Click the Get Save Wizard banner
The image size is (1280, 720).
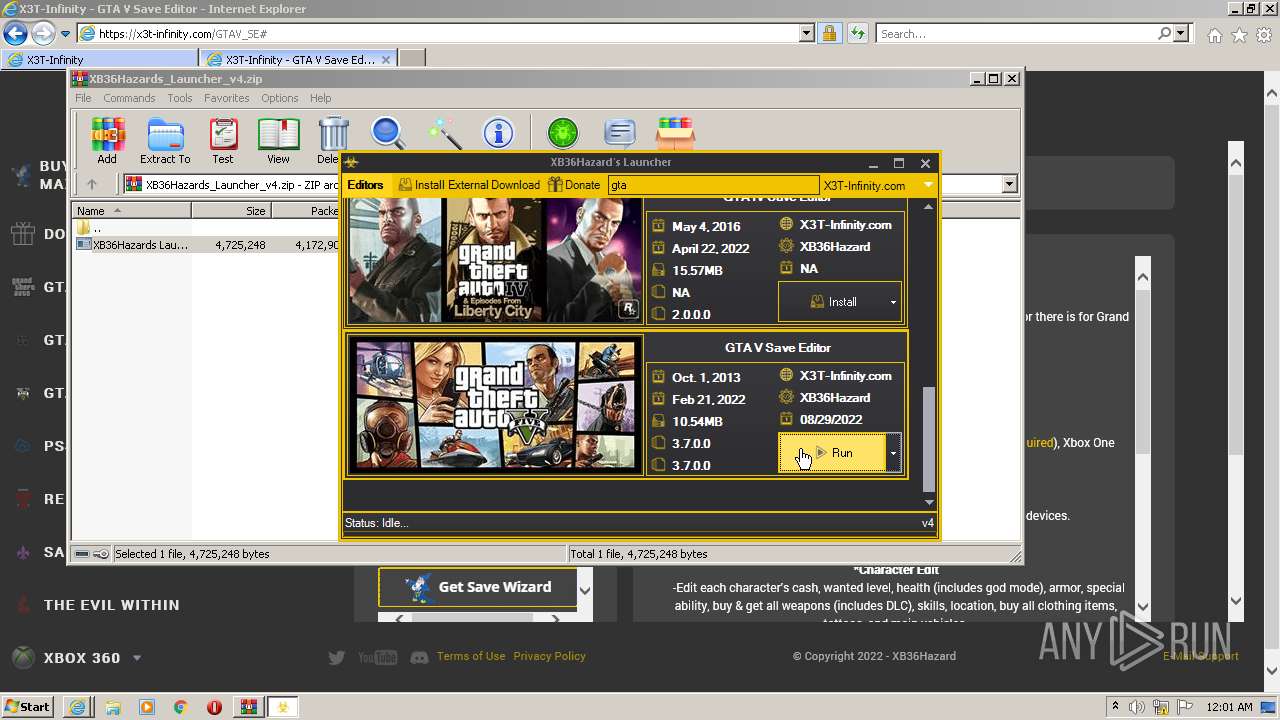point(478,588)
